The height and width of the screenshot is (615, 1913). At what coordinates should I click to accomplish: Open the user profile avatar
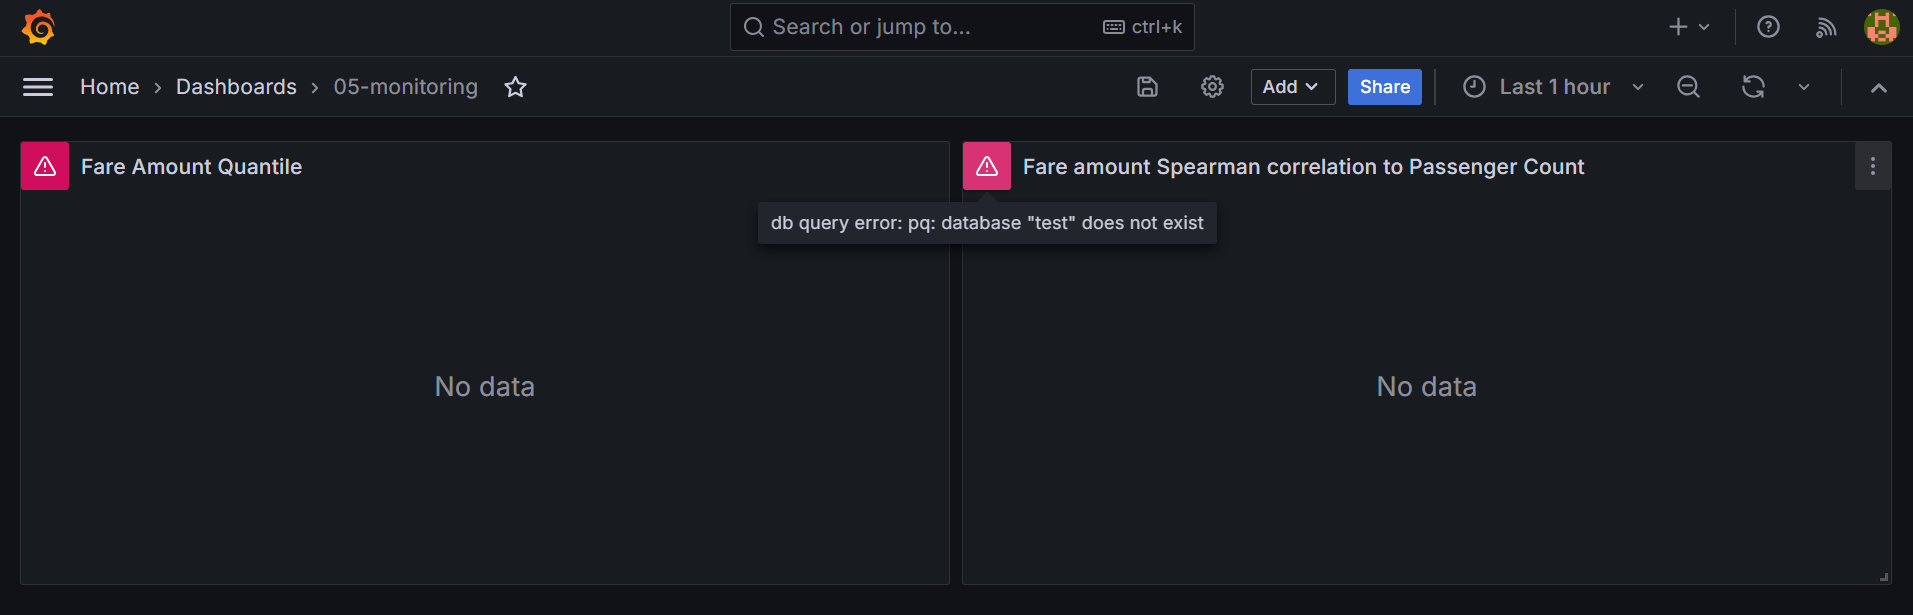tap(1881, 27)
